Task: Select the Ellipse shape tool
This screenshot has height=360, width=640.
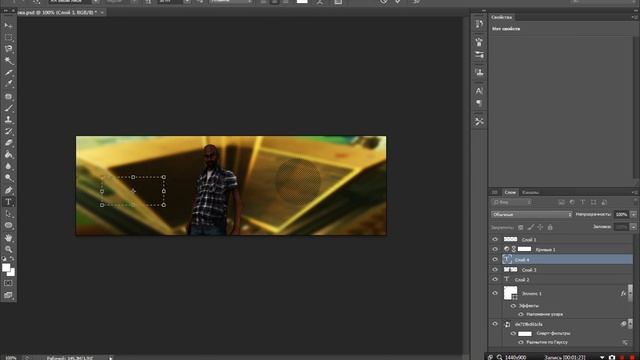Action: [x=8, y=225]
